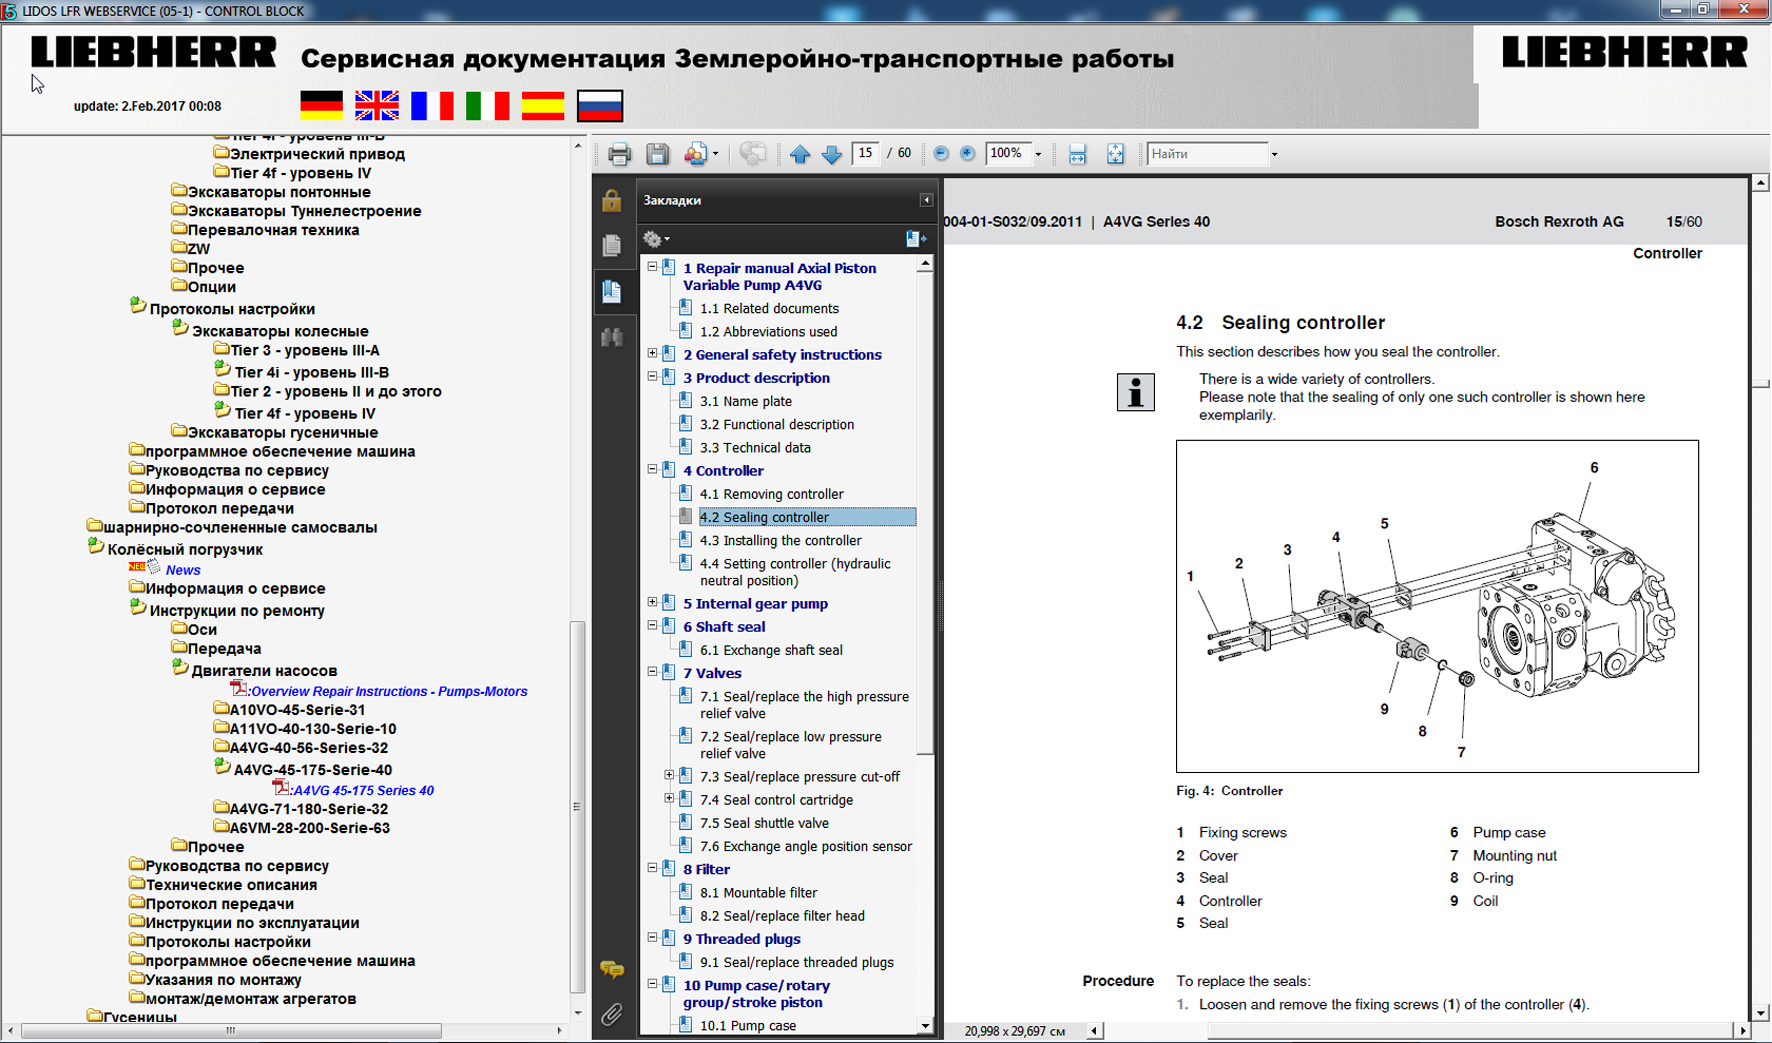Image resolution: width=1772 pixels, height=1043 pixels.
Task: Click the save (floppy disk) icon
Action: click(x=657, y=154)
